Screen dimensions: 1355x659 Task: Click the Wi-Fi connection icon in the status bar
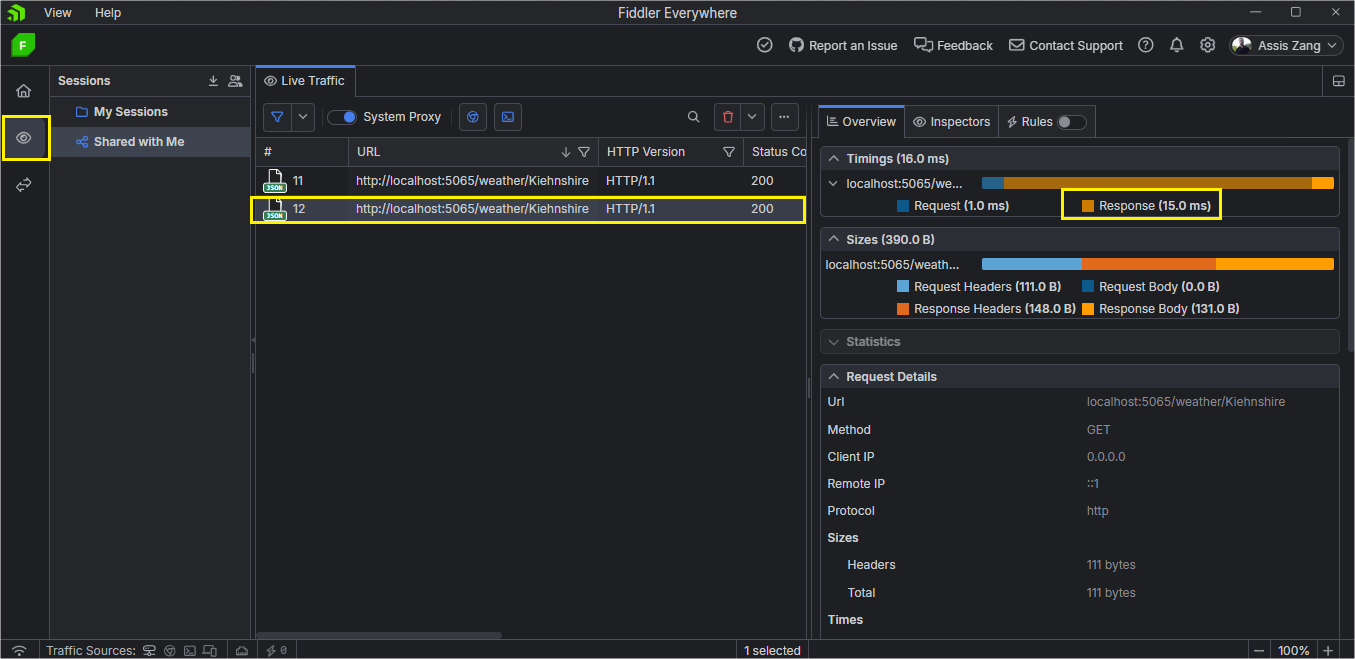(20, 650)
